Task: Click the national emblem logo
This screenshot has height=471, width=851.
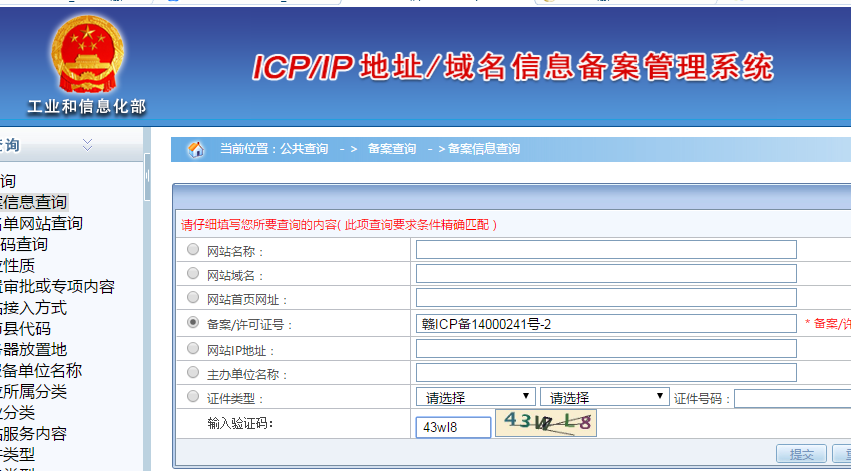Action: (86, 56)
